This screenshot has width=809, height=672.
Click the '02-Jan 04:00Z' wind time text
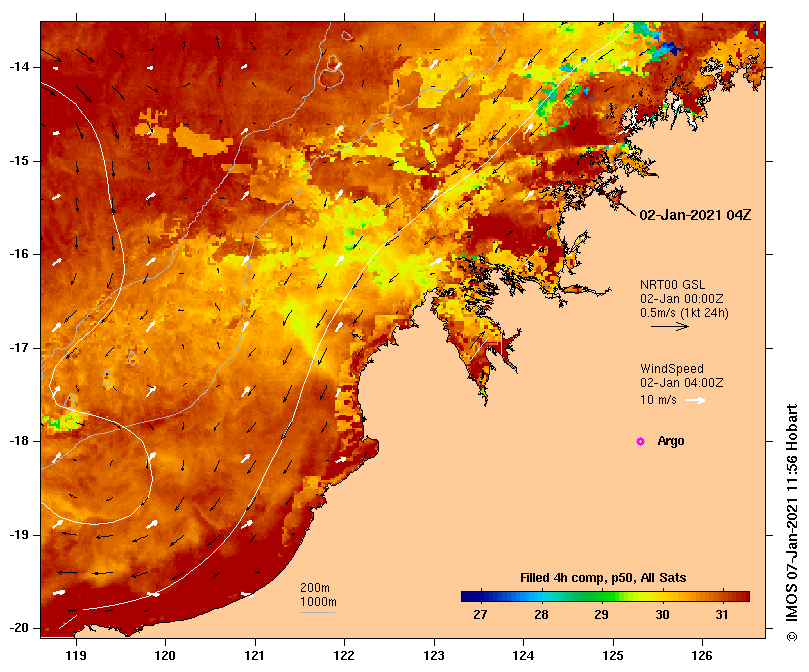click(x=682, y=383)
